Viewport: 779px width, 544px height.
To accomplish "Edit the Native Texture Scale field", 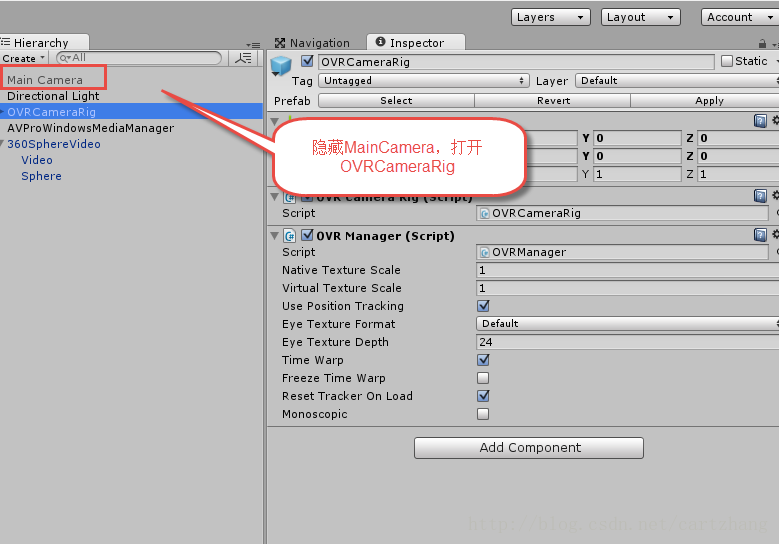I will (x=627, y=270).
